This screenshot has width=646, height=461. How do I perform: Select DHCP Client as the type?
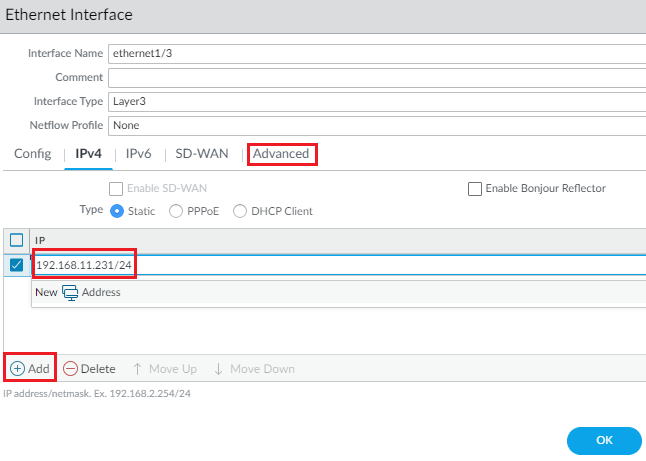pyautogui.click(x=240, y=211)
